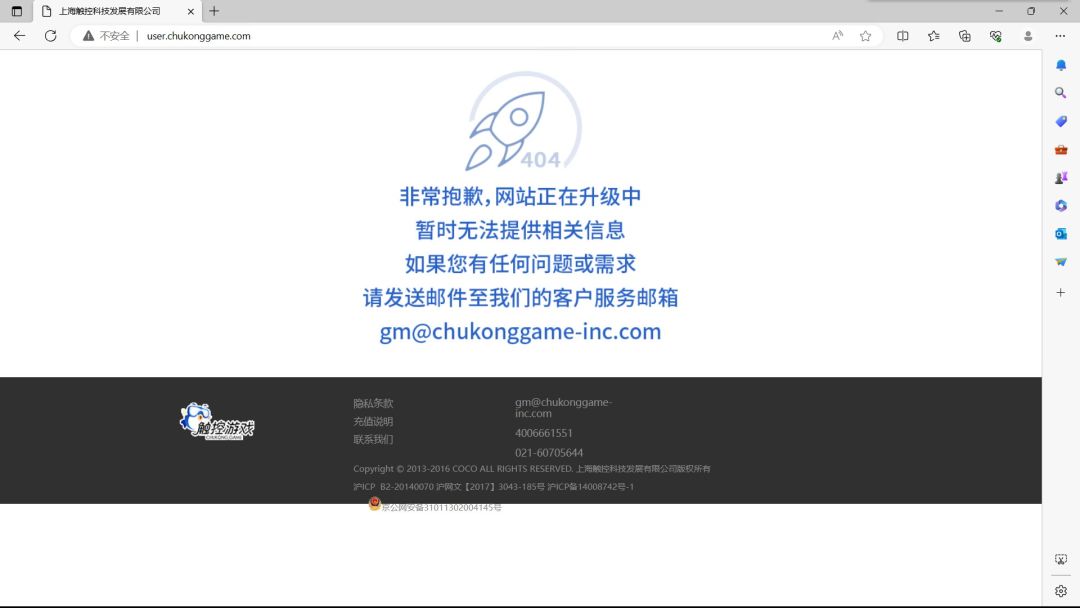Close the 上海触控科技发展有限公司 tab
This screenshot has height=608, width=1080.
[x=191, y=11]
